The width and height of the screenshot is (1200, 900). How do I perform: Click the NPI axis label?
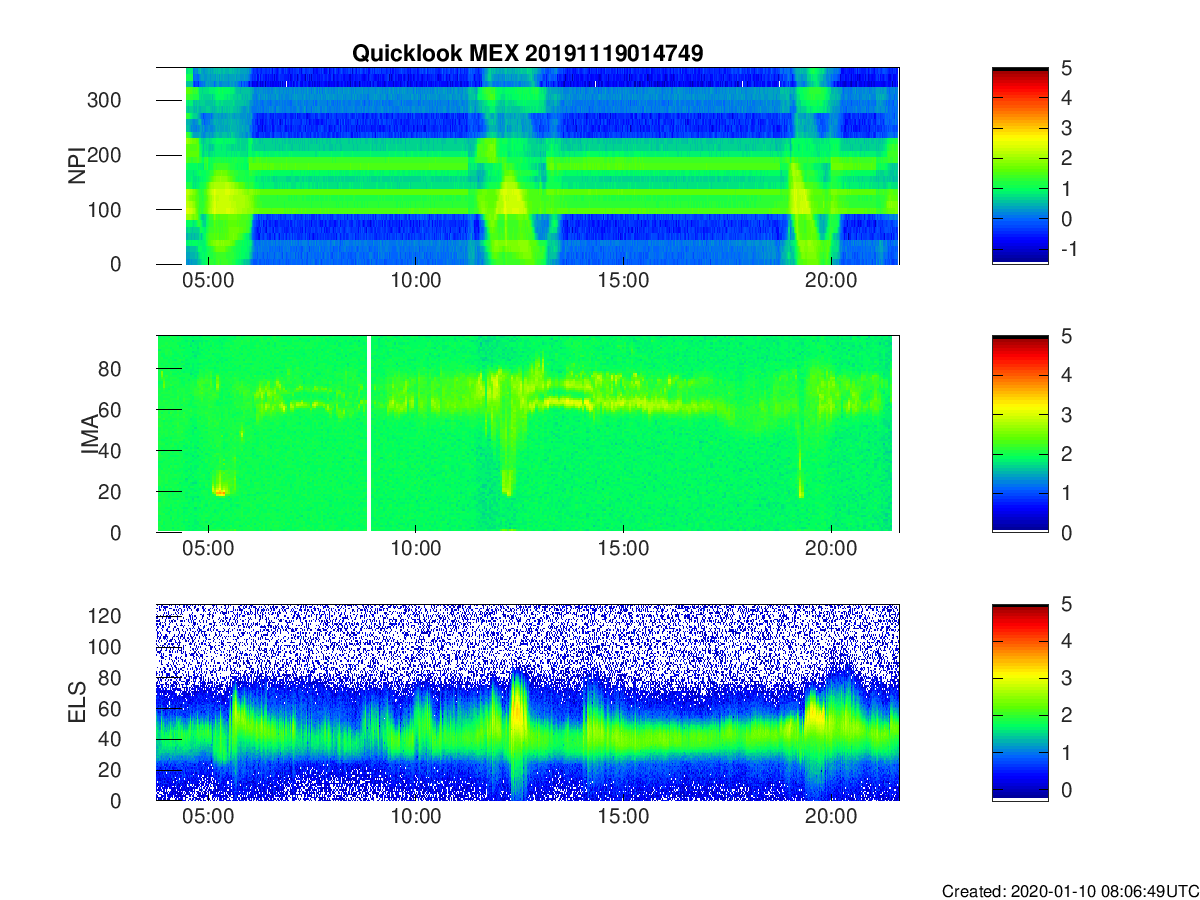click(x=76, y=166)
